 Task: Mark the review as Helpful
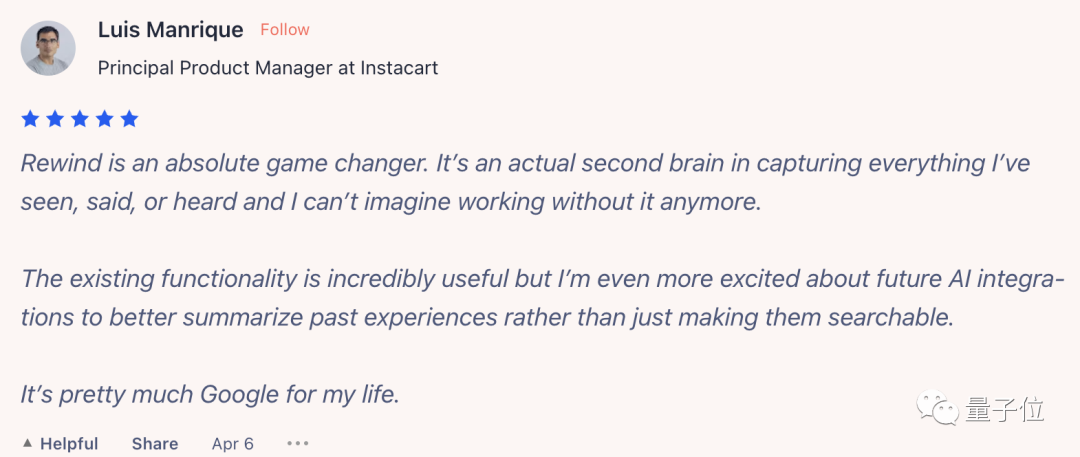coord(69,443)
